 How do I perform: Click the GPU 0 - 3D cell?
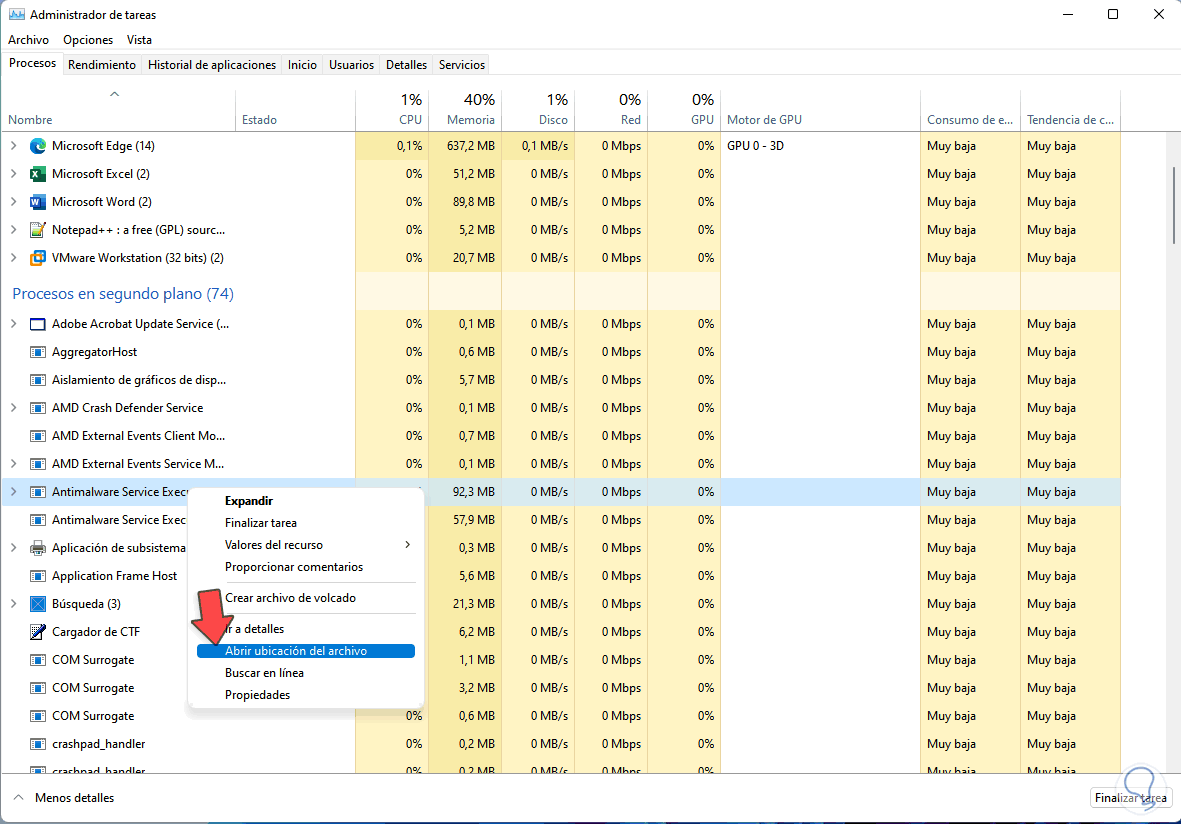point(820,146)
